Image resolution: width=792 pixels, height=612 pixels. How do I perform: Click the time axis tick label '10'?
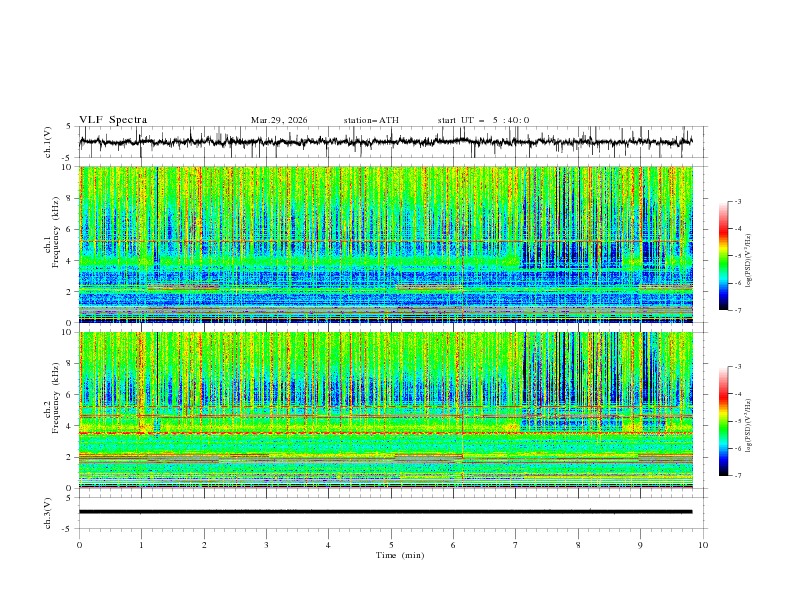(x=703, y=545)
